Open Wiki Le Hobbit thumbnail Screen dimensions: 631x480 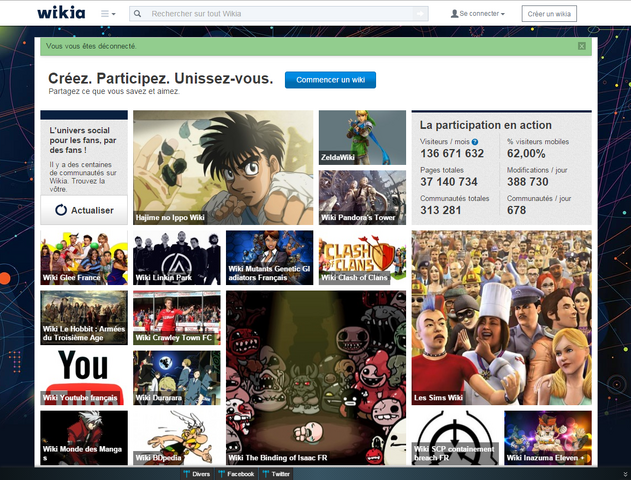[x=84, y=317]
